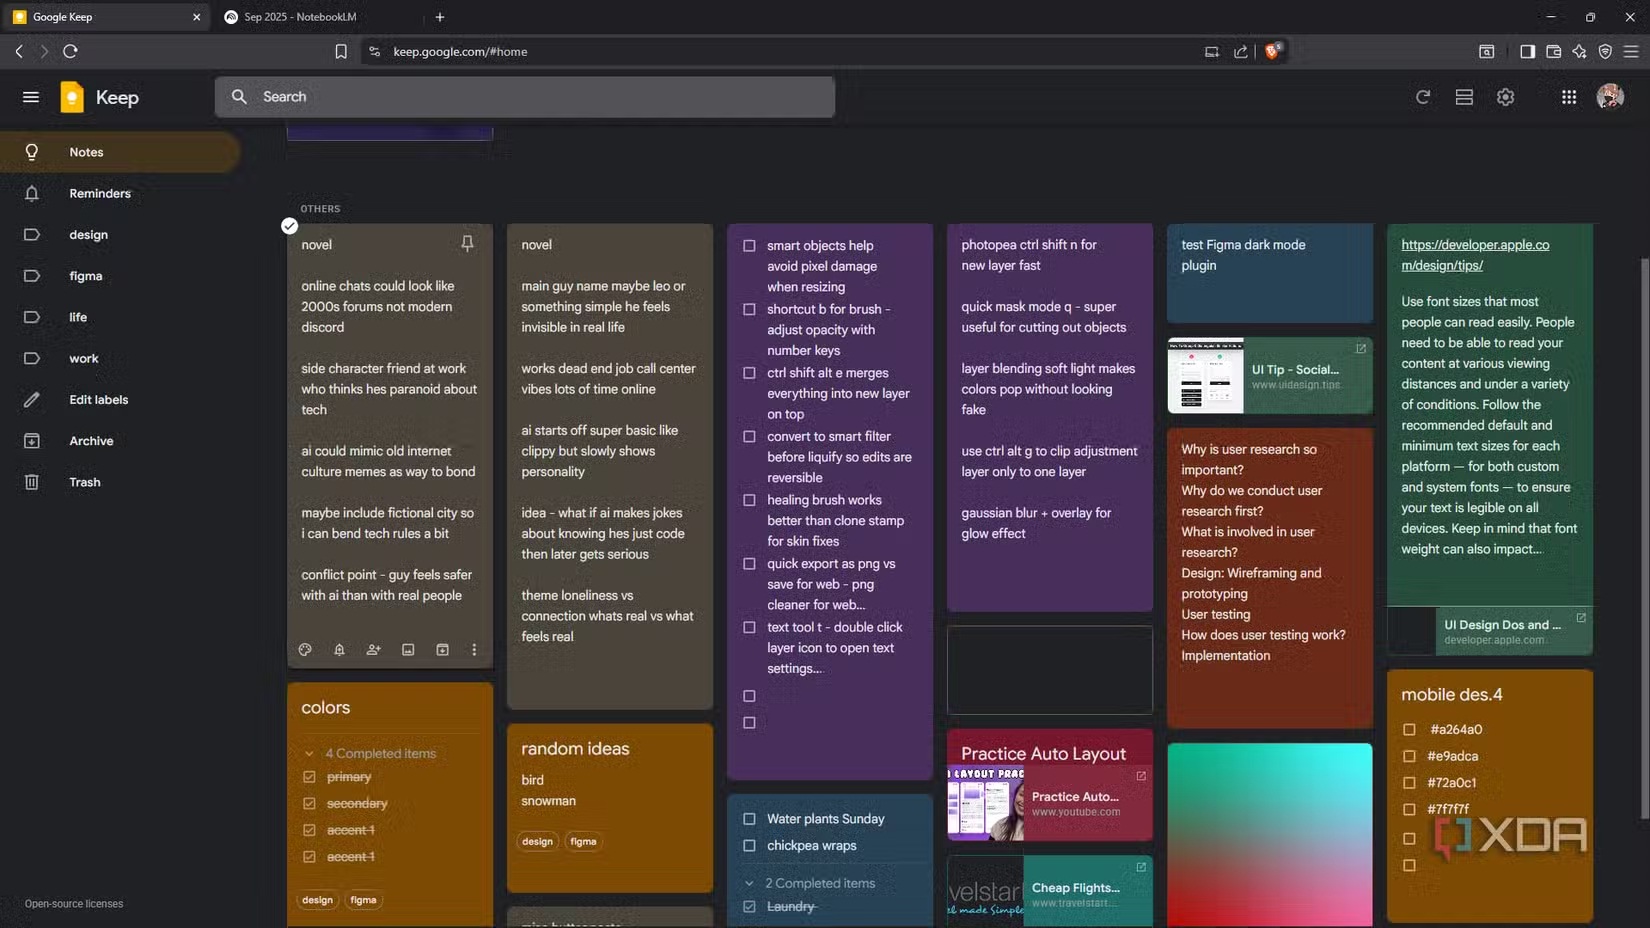The width and height of the screenshot is (1650, 928).
Task: Open background options palette on novel note
Action: tap(305, 650)
